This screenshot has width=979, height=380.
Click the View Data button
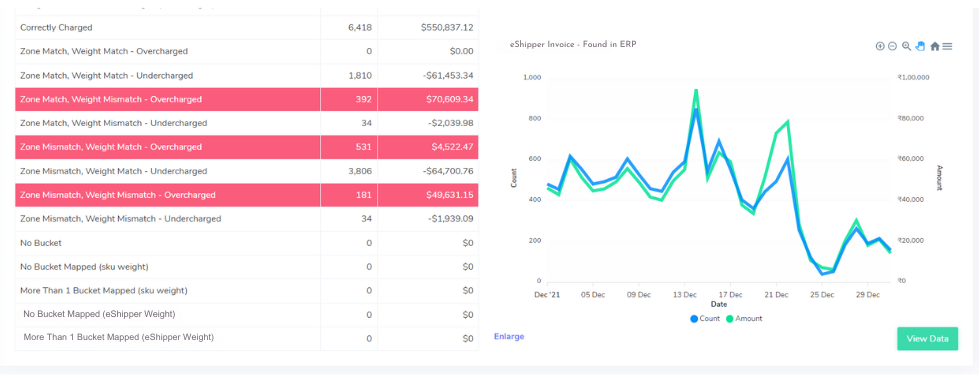click(x=927, y=339)
